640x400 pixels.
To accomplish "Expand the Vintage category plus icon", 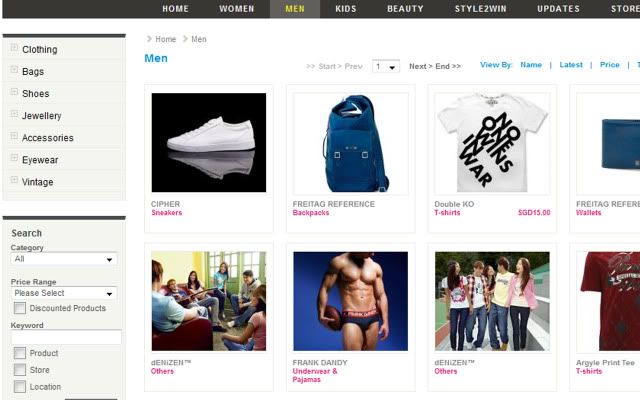I will click(x=14, y=180).
